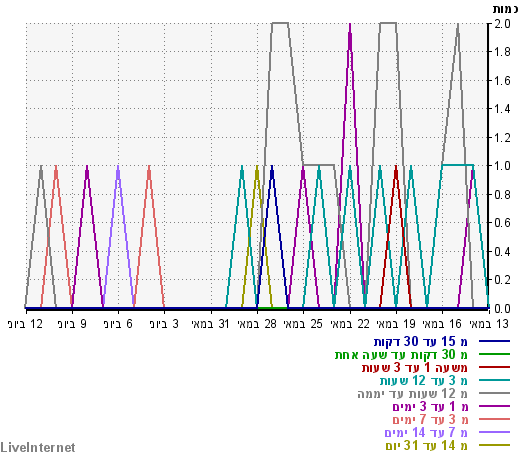The width and height of the screenshot is (520, 457).
Task: Select legend label 'מ 1 עד 3 ימים'
Action: (430, 406)
